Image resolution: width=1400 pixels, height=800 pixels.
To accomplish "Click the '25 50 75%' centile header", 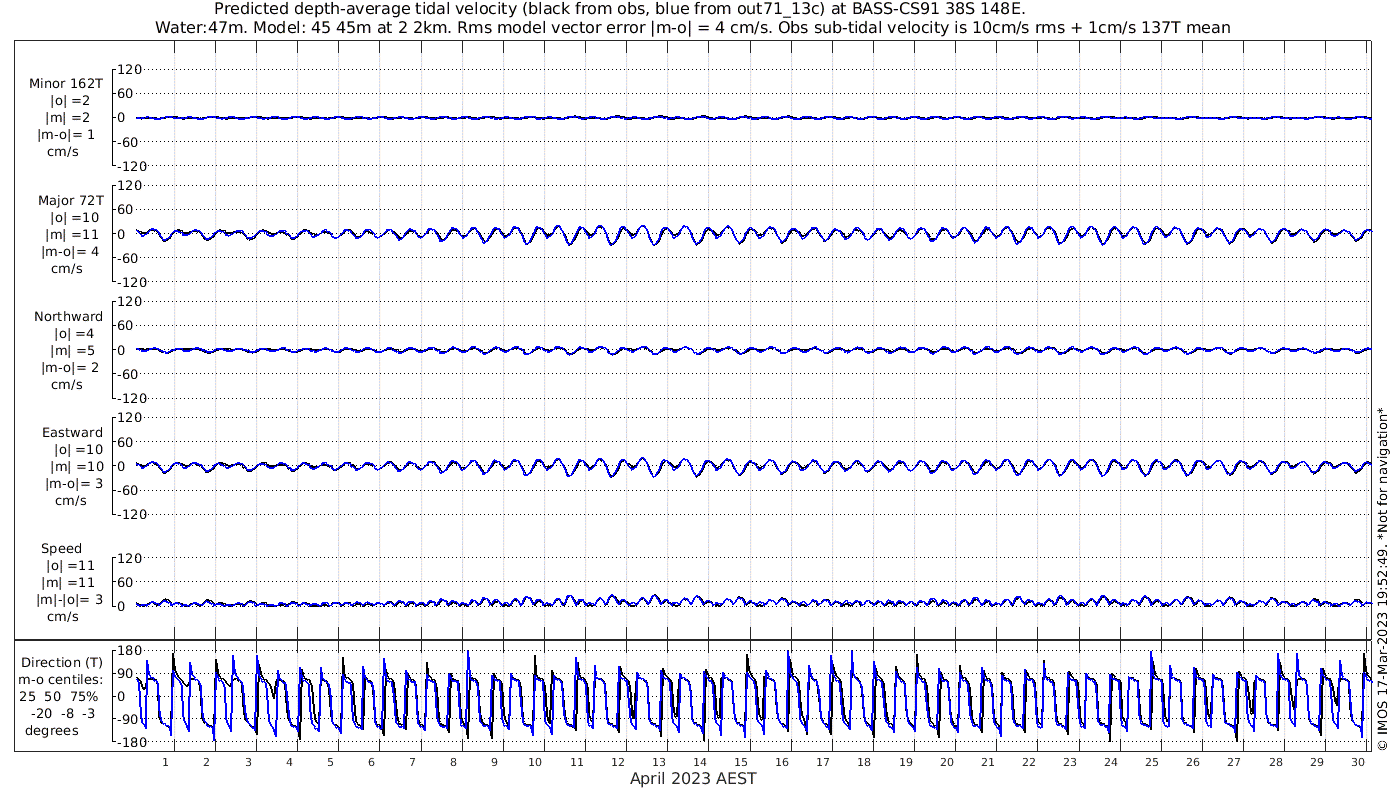I will pos(58,696).
